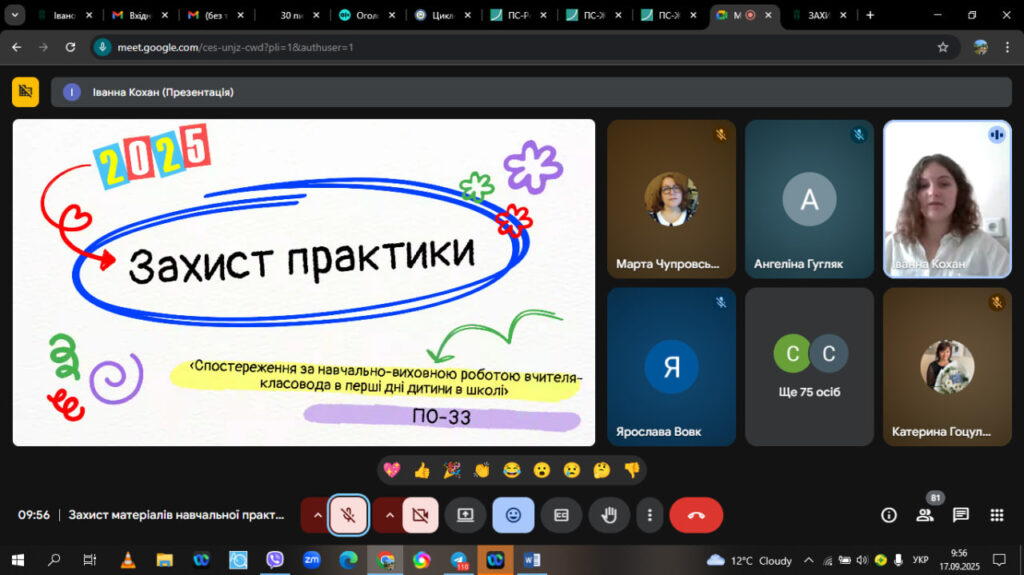Click the present screen icon
Image resolution: width=1024 pixels, height=575 pixels.
click(x=465, y=515)
